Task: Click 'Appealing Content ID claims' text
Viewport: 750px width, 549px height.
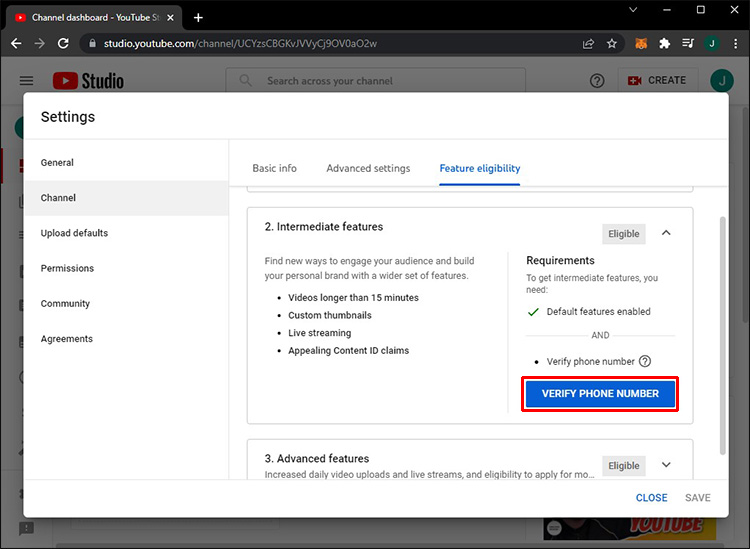Action: 348,351
